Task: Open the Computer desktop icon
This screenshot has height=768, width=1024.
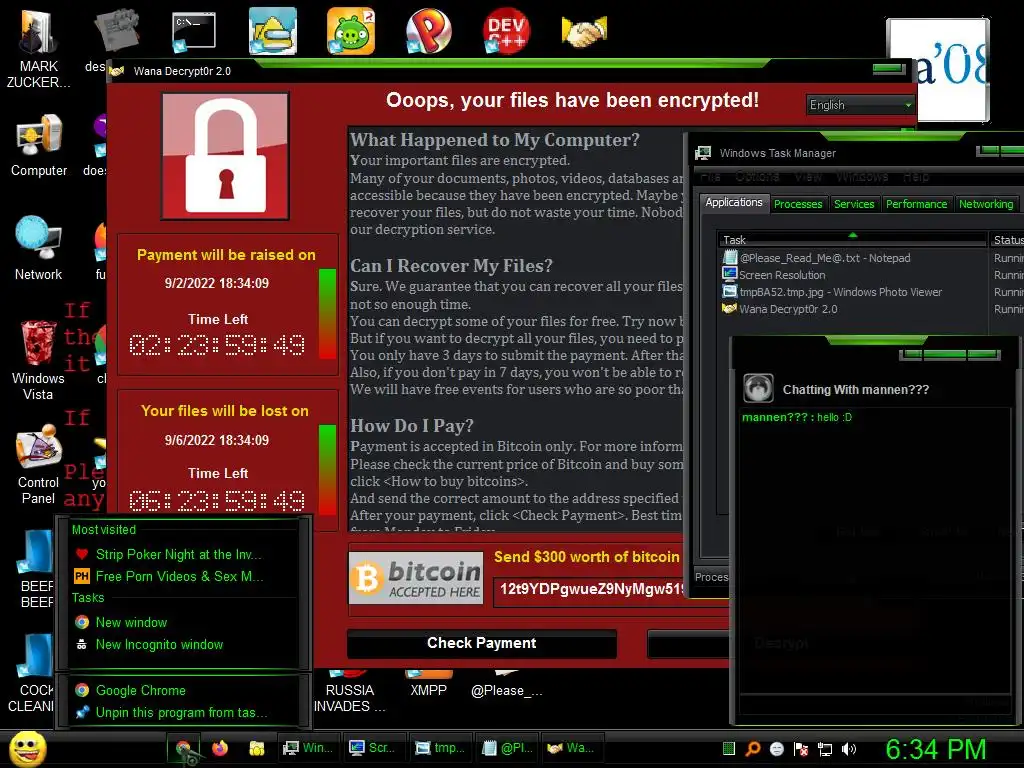Action: [x=38, y=145]
